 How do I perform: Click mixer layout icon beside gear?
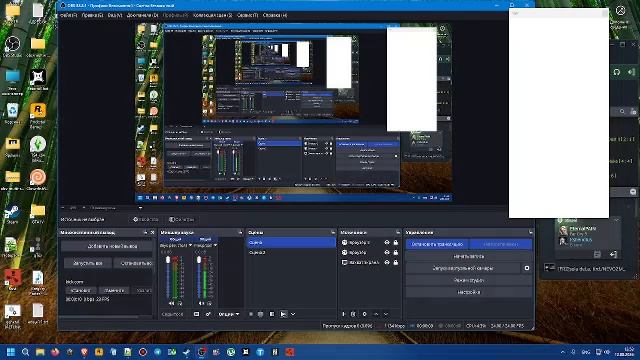tap(196, 314)
